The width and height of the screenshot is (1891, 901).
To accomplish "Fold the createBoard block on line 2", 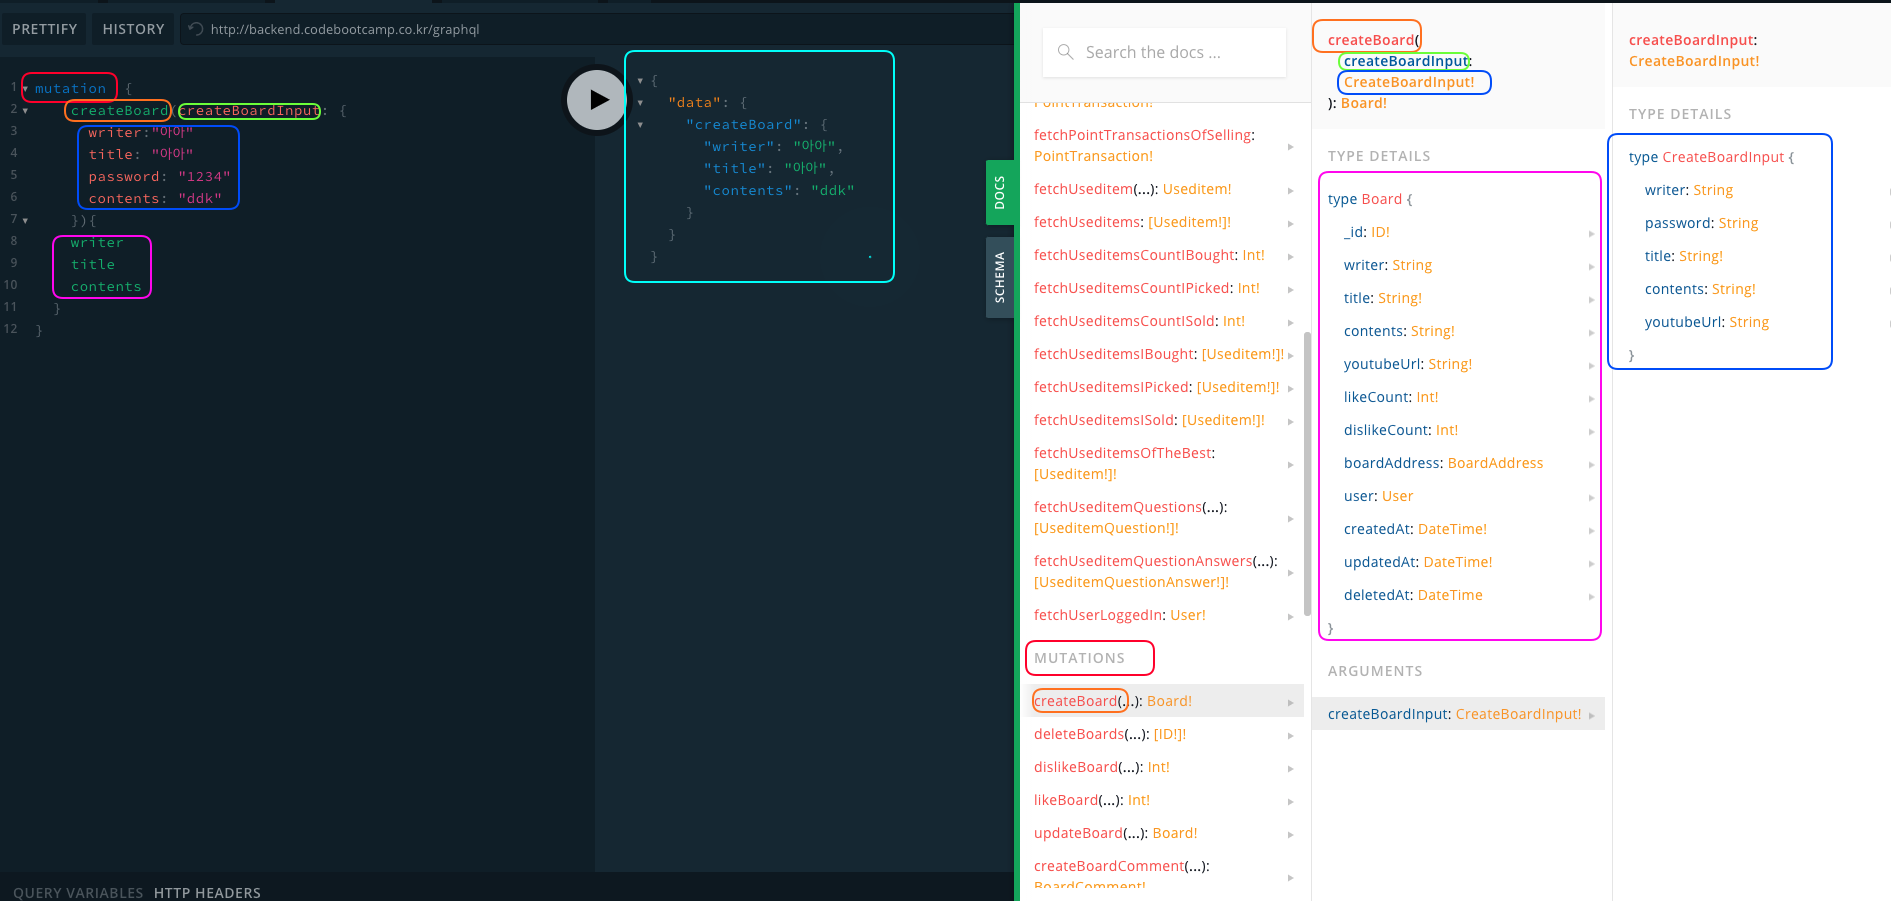I will point(25,111).
